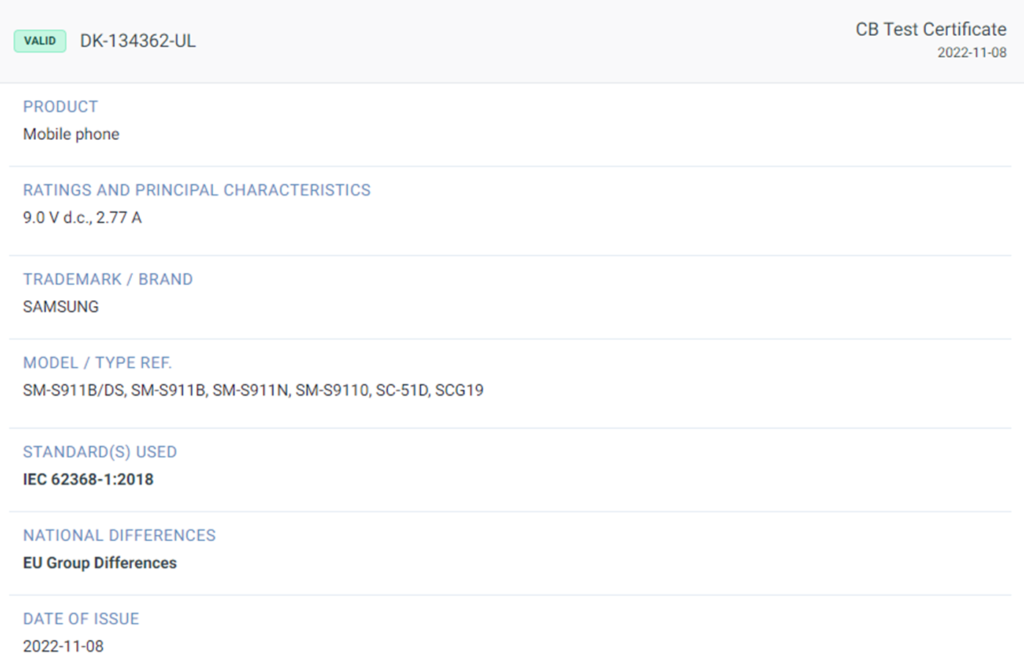This screenshot has height=670, width=1024.
Task: Select the 9.0 V d.c., 2.77 A rating
Action: [82, 217]
